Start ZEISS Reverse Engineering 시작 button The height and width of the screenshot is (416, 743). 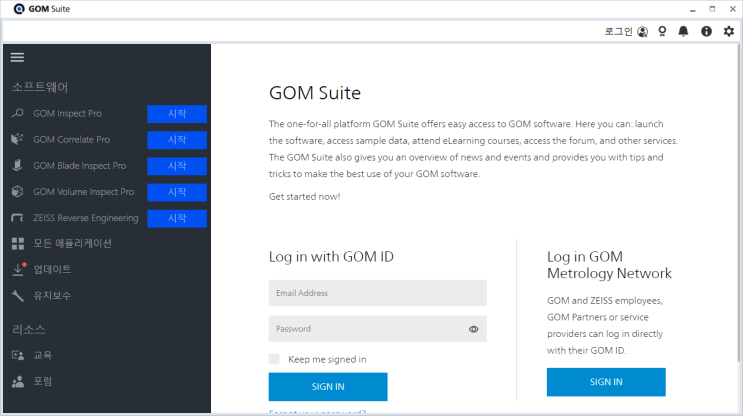pos(177,218)
